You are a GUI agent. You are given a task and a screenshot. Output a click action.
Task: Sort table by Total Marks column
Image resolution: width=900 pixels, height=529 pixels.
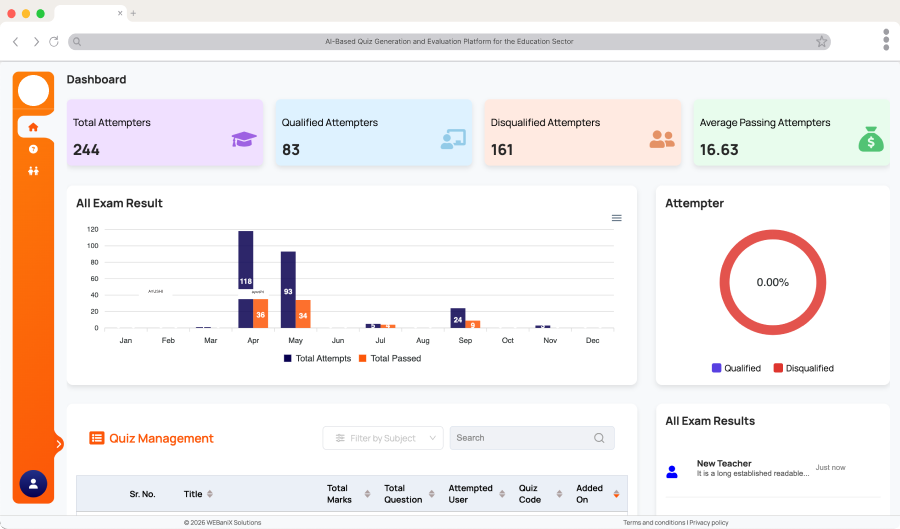pos(367,494)
